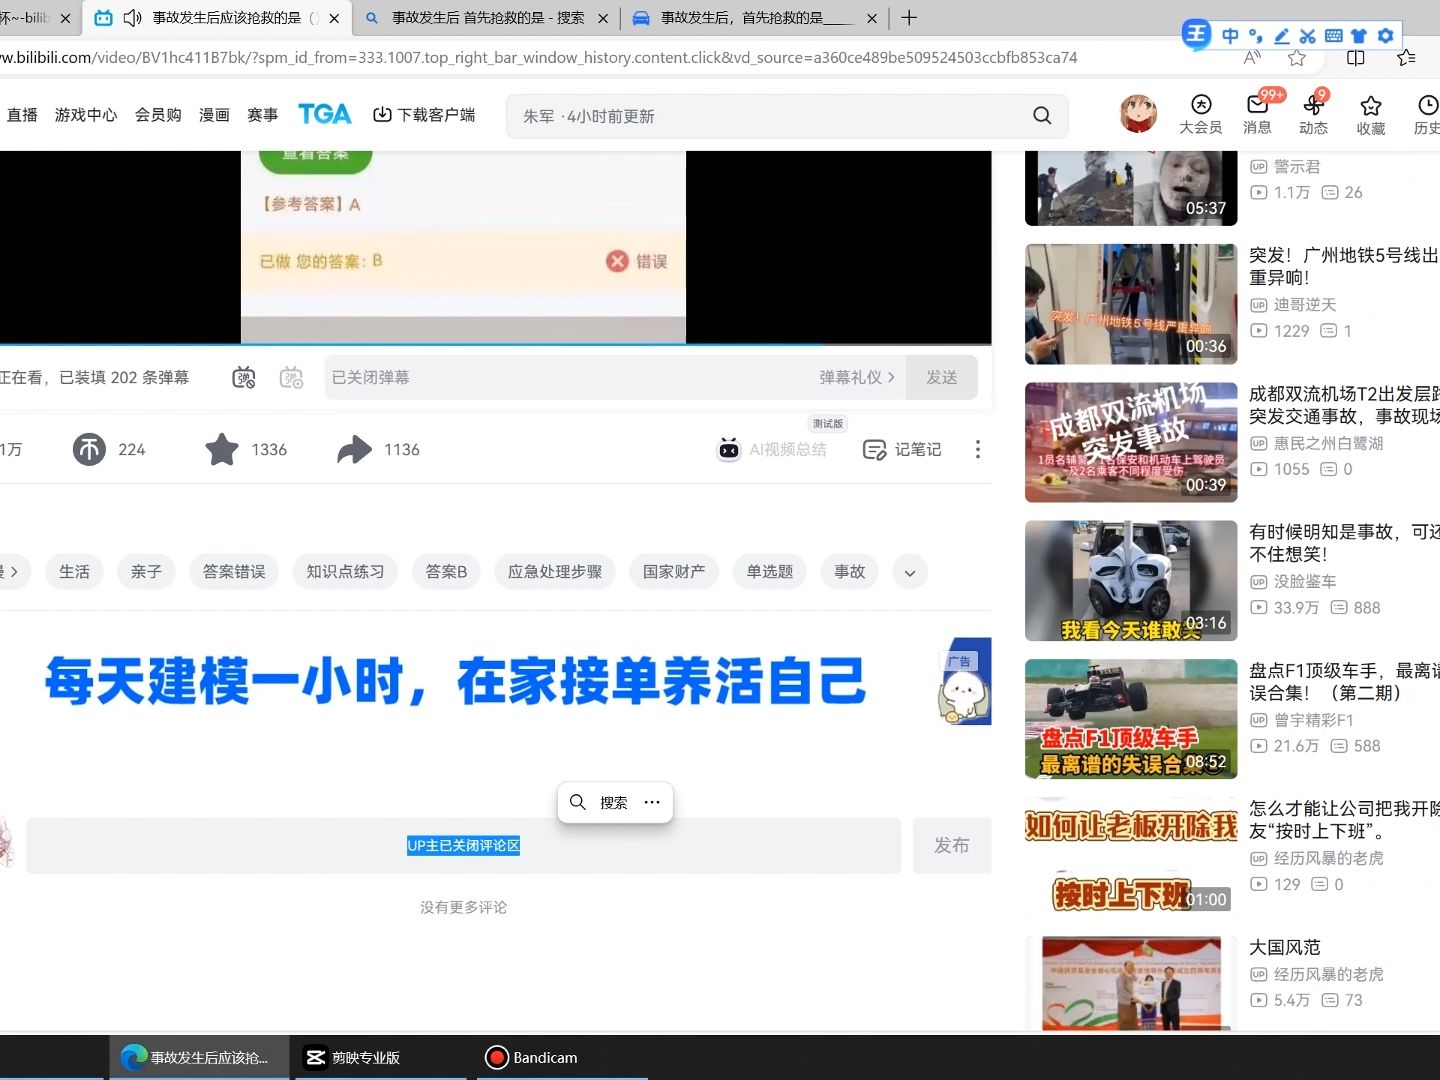Image resolution: width=1440 pixels, height=1080 pixels.
Task: Click 下载客户端 link
Action: 424,115
